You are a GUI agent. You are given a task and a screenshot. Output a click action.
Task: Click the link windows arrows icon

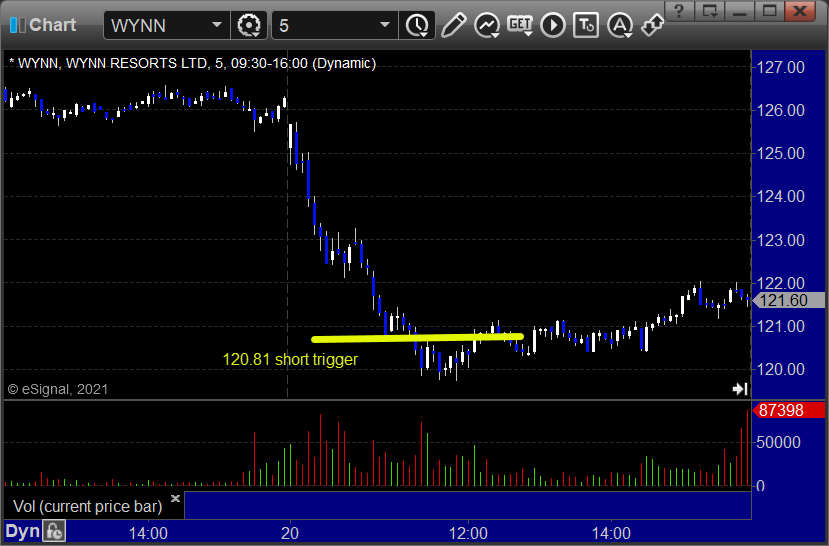click(652, 25)
